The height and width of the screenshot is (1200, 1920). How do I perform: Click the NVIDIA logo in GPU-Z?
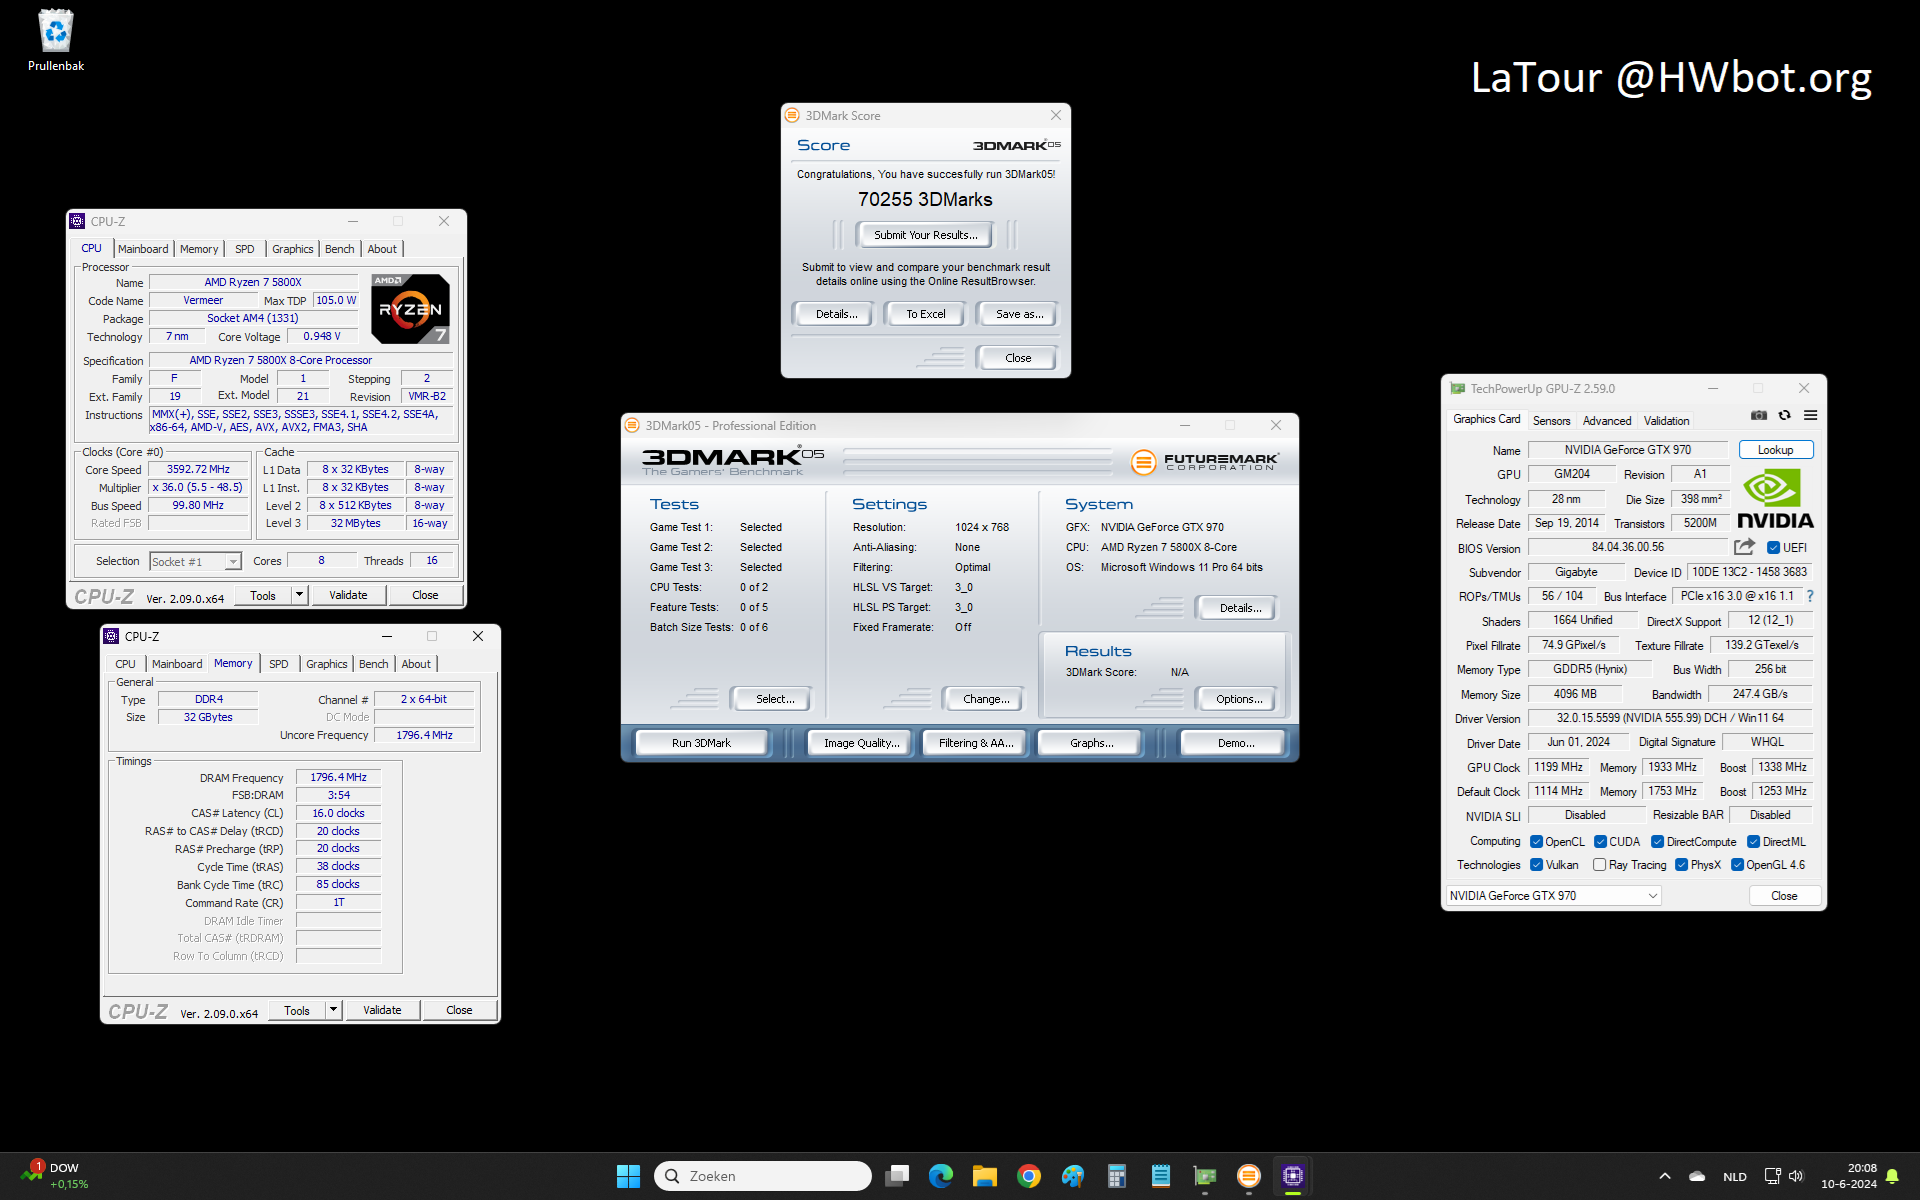click(x=1775, y=499)
